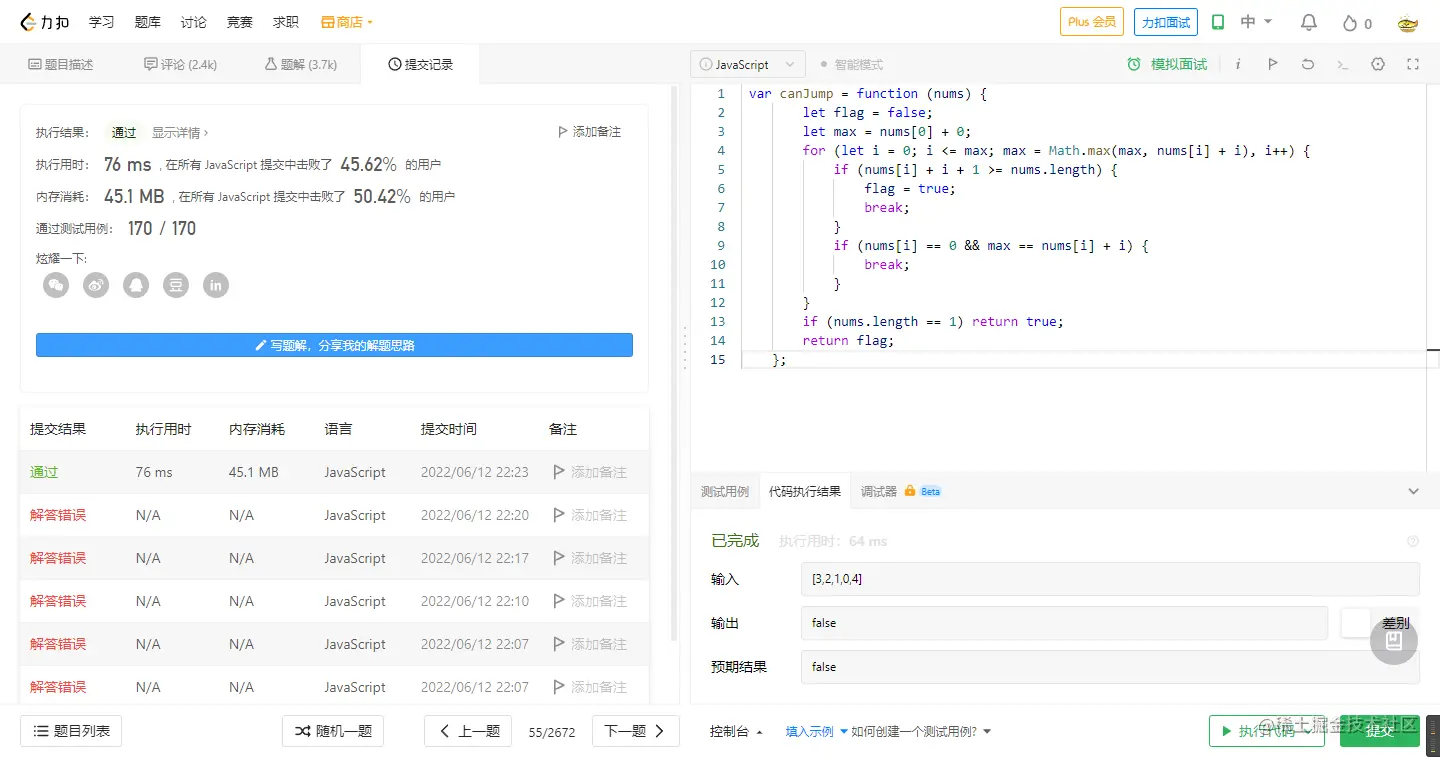Click the Plus 会员 button
This screenshot has height=757, width=1440.
pos(1092,22)
